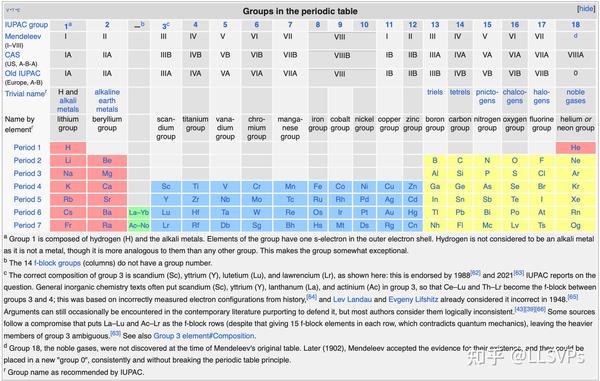Click the alkali metals link

coord(68,105)
